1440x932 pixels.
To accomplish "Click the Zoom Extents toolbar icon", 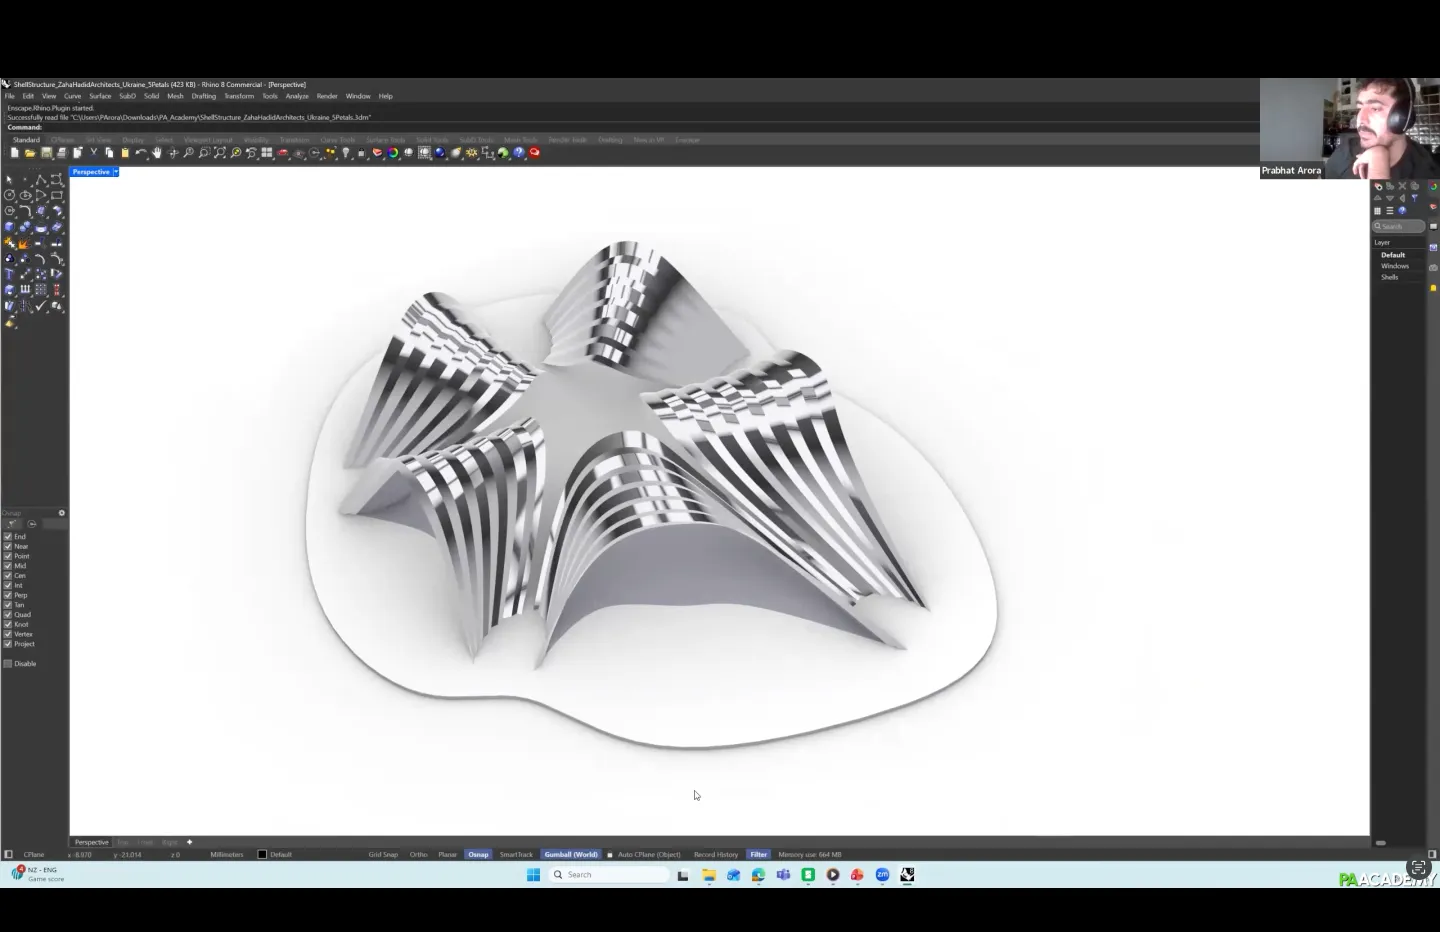I will click(x=220, y=153).
